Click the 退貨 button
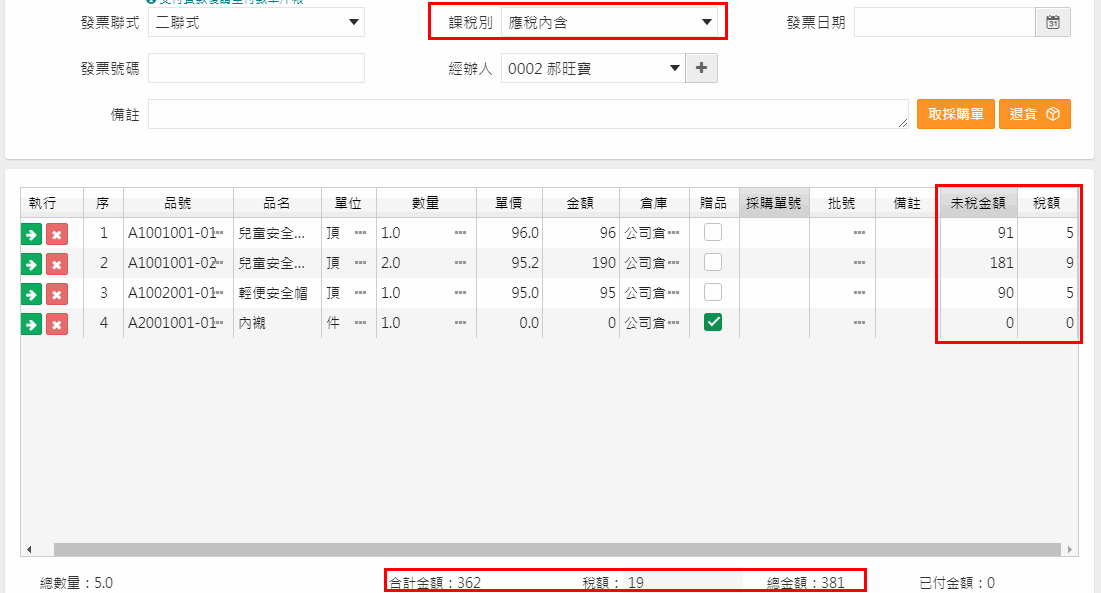The image size is (1101, 593). click(x=1035, y=114)
